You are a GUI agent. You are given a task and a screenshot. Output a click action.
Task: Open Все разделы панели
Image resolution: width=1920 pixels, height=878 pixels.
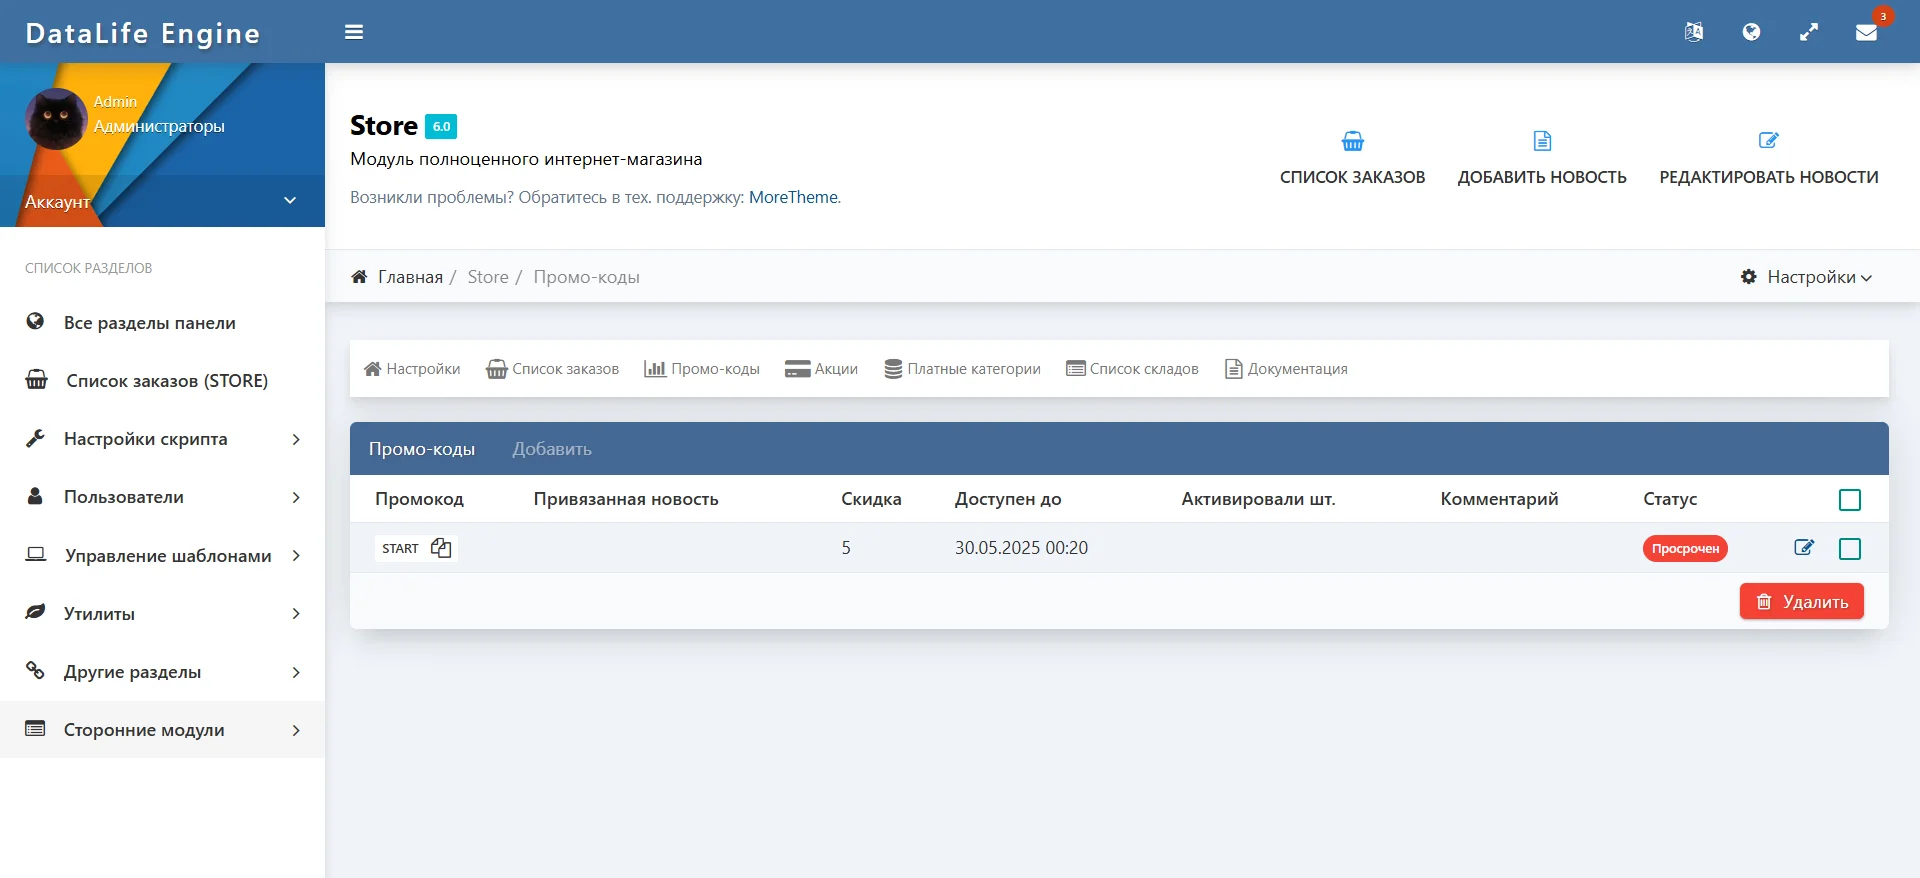click(x=150, y=323)
